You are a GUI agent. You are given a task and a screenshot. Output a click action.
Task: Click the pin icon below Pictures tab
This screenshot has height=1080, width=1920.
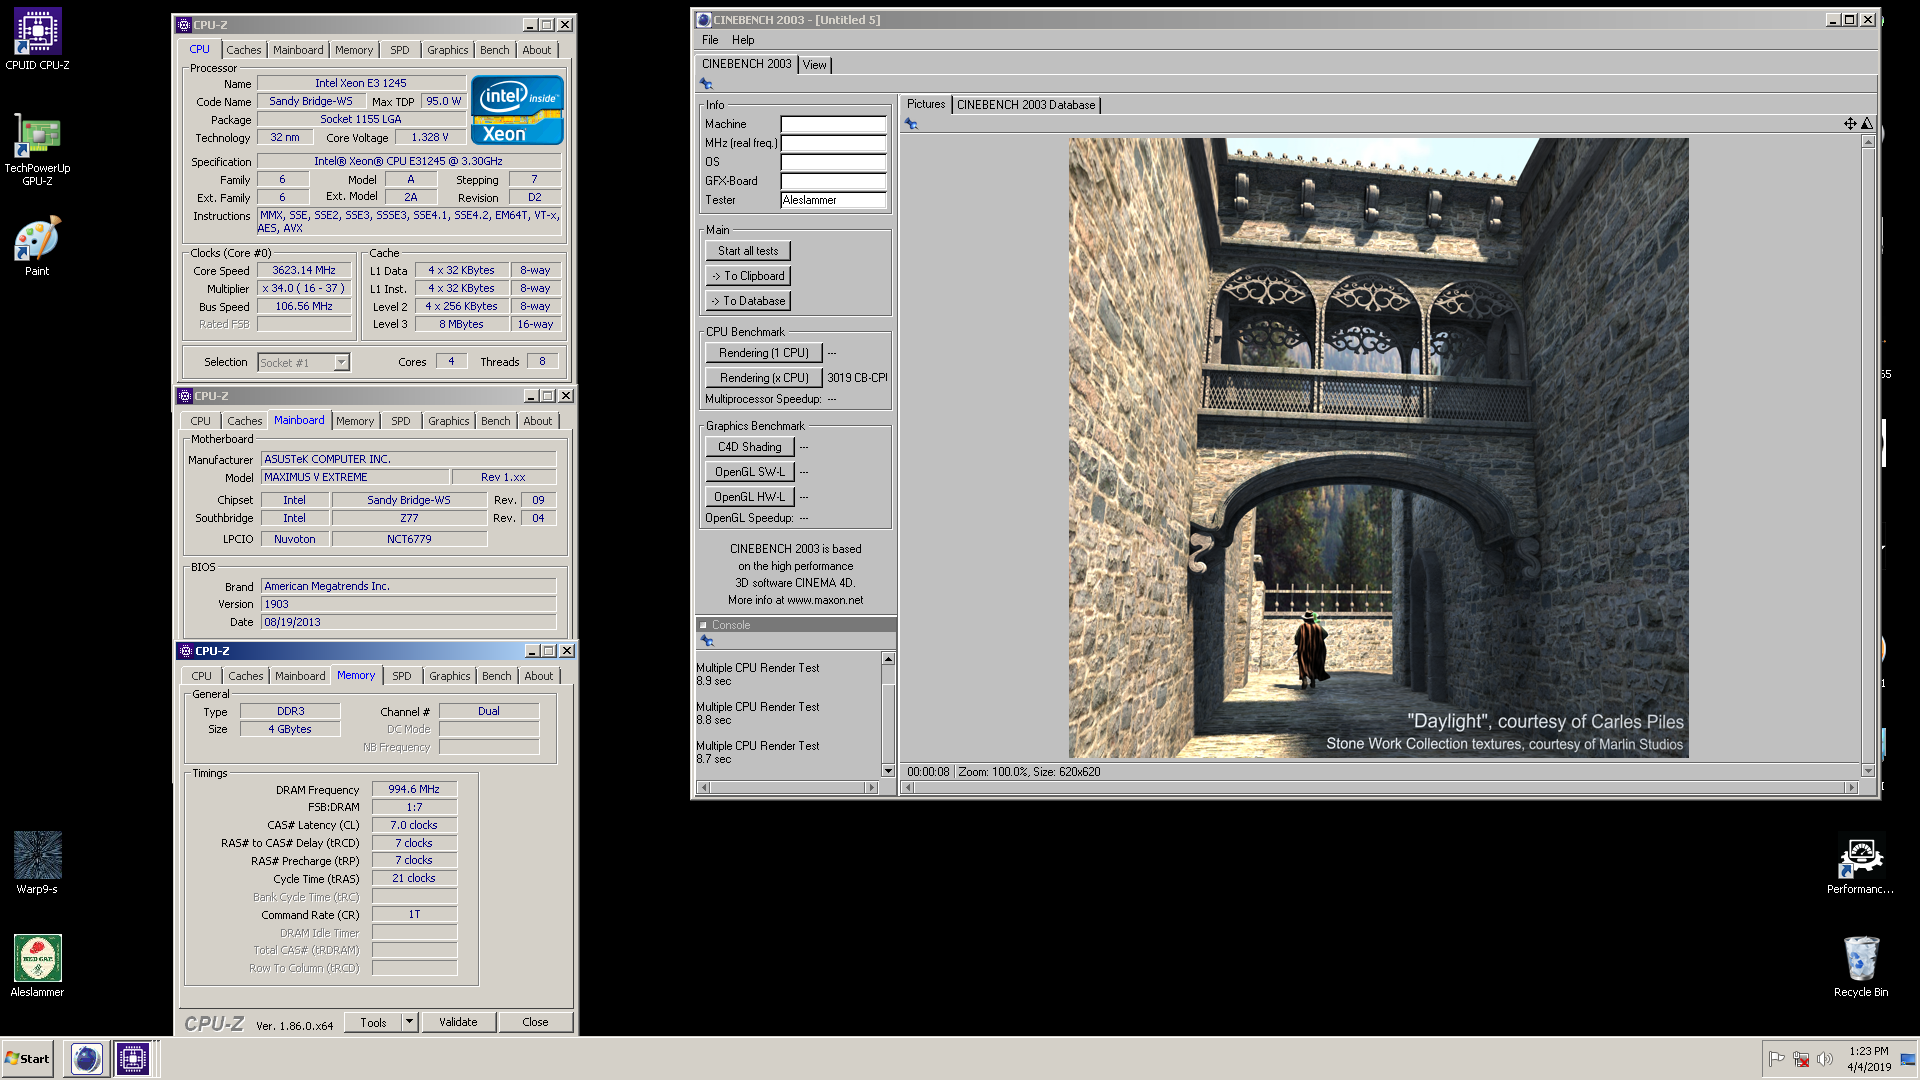tap(911, 124)
